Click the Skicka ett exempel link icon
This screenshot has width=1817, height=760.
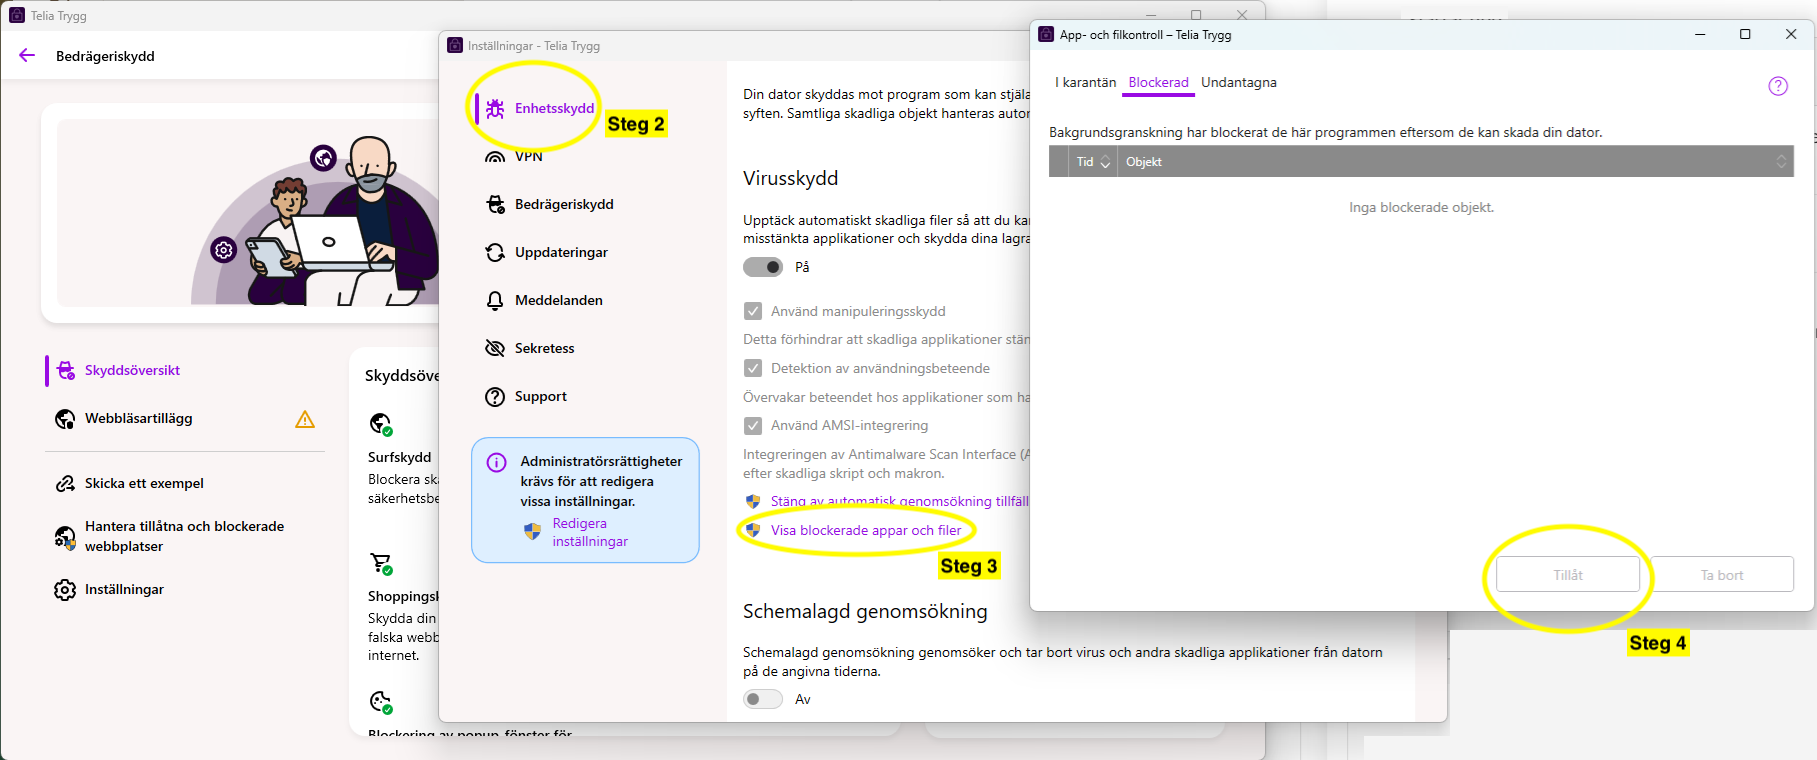[65, 483]
